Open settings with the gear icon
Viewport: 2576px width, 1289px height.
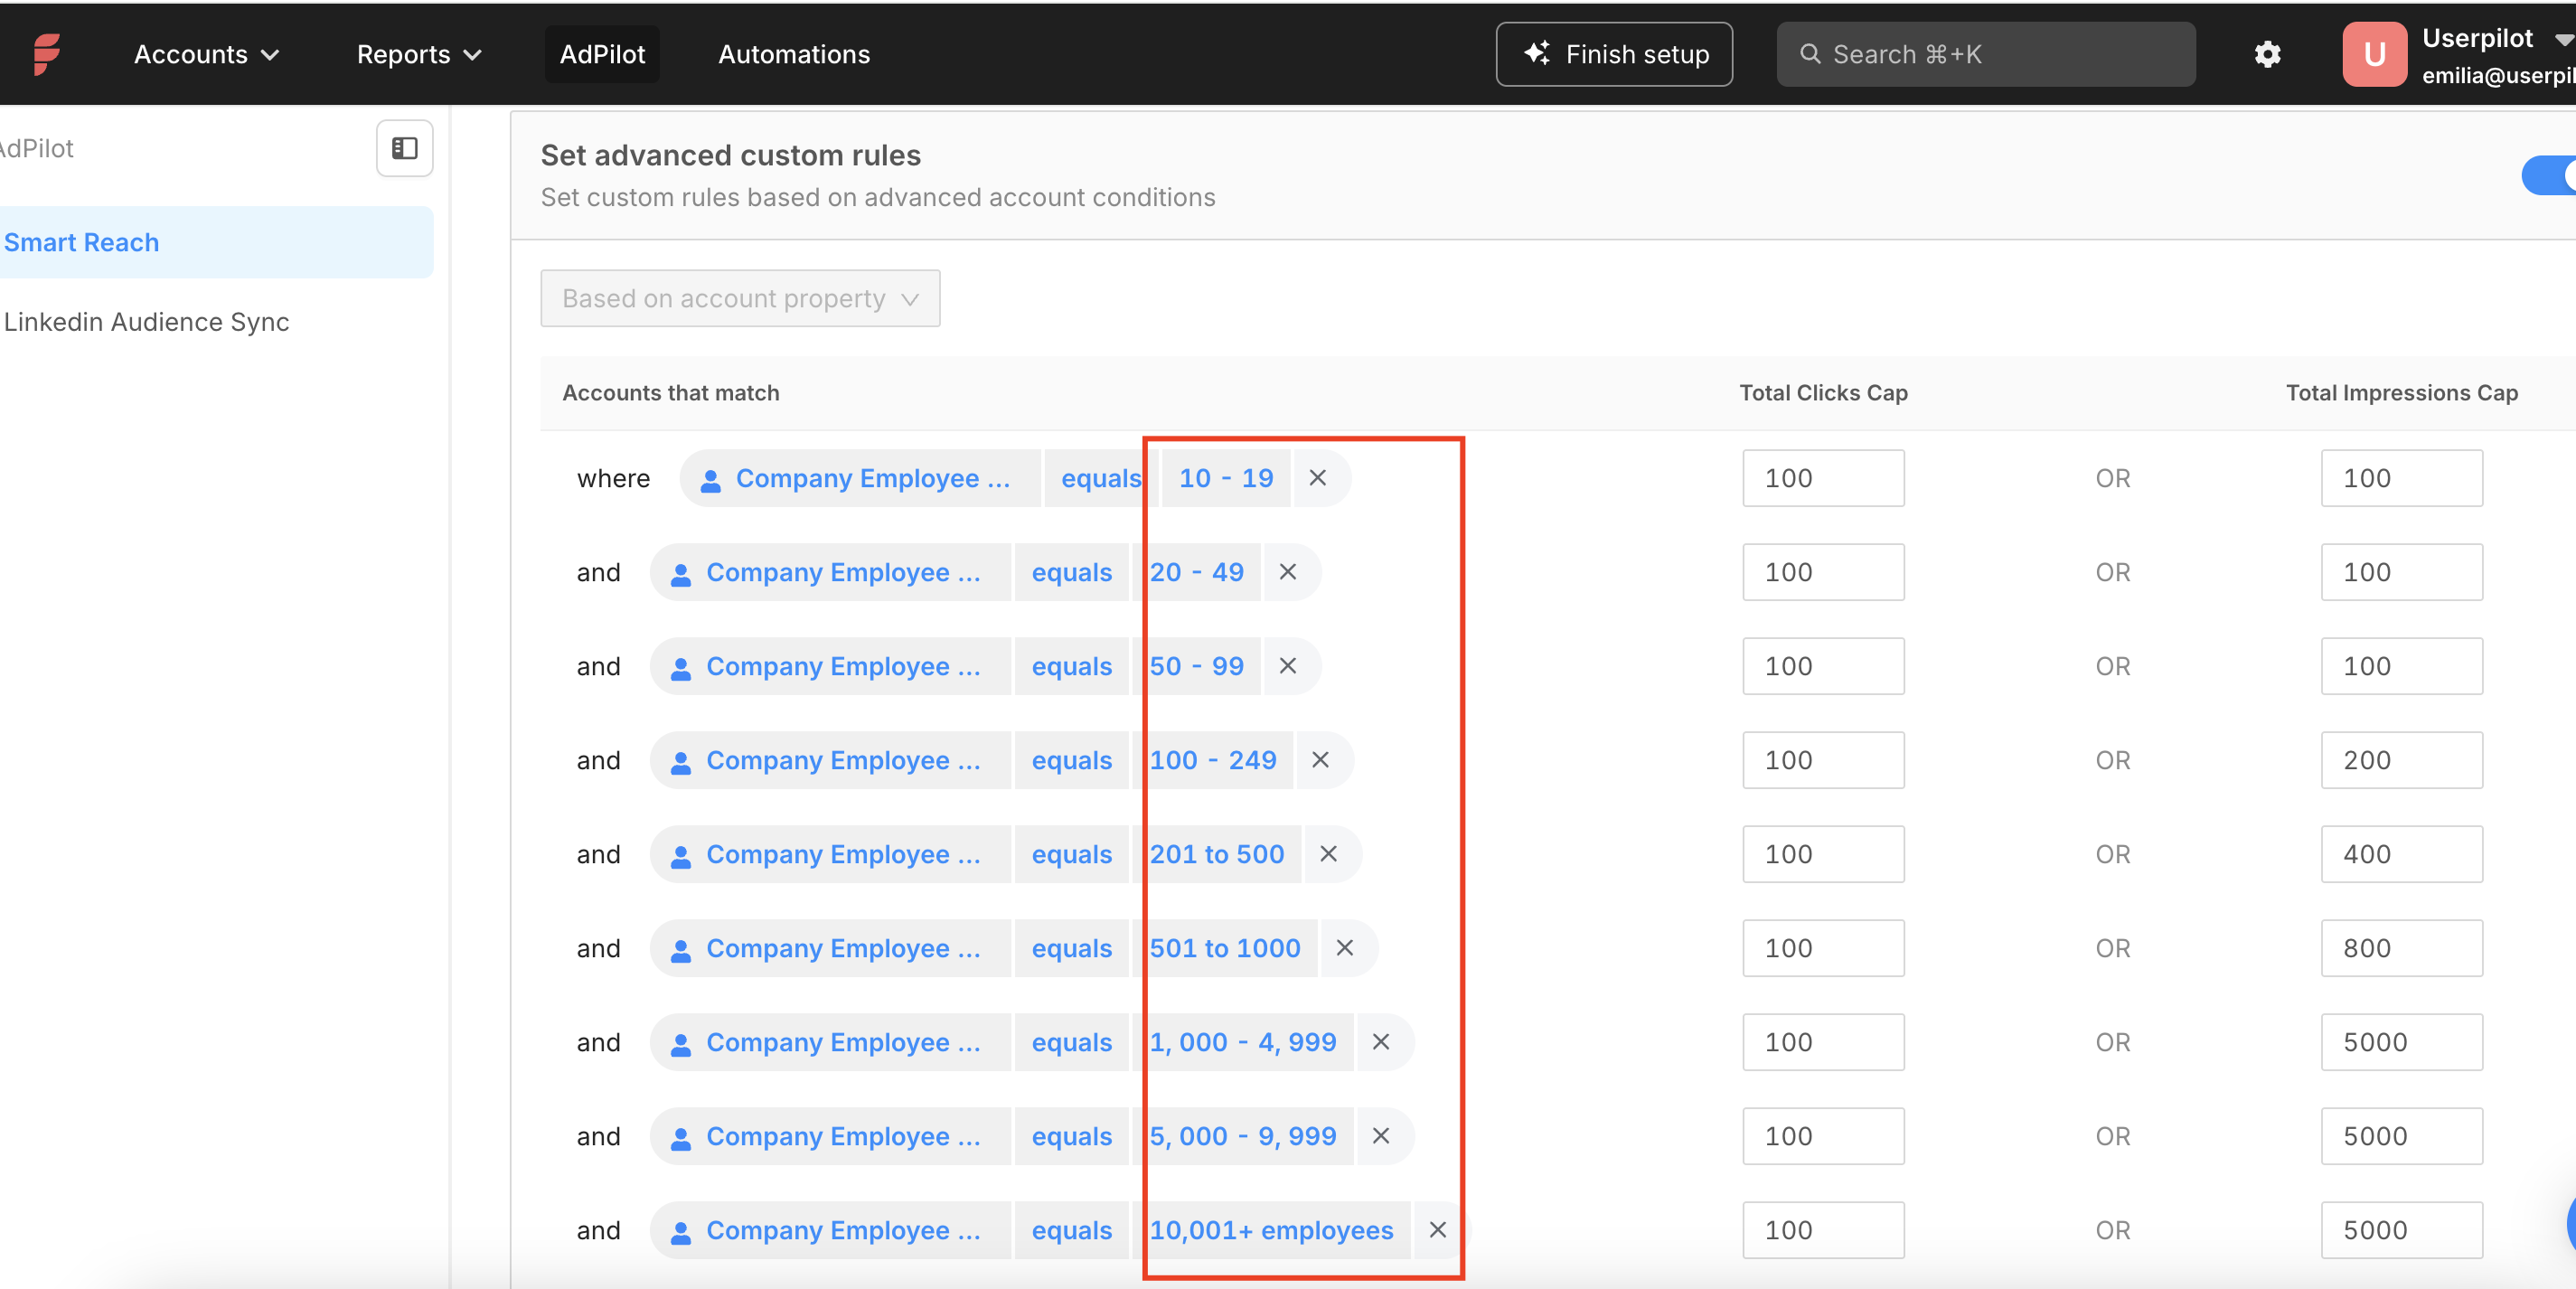[x=2267, y=54]
